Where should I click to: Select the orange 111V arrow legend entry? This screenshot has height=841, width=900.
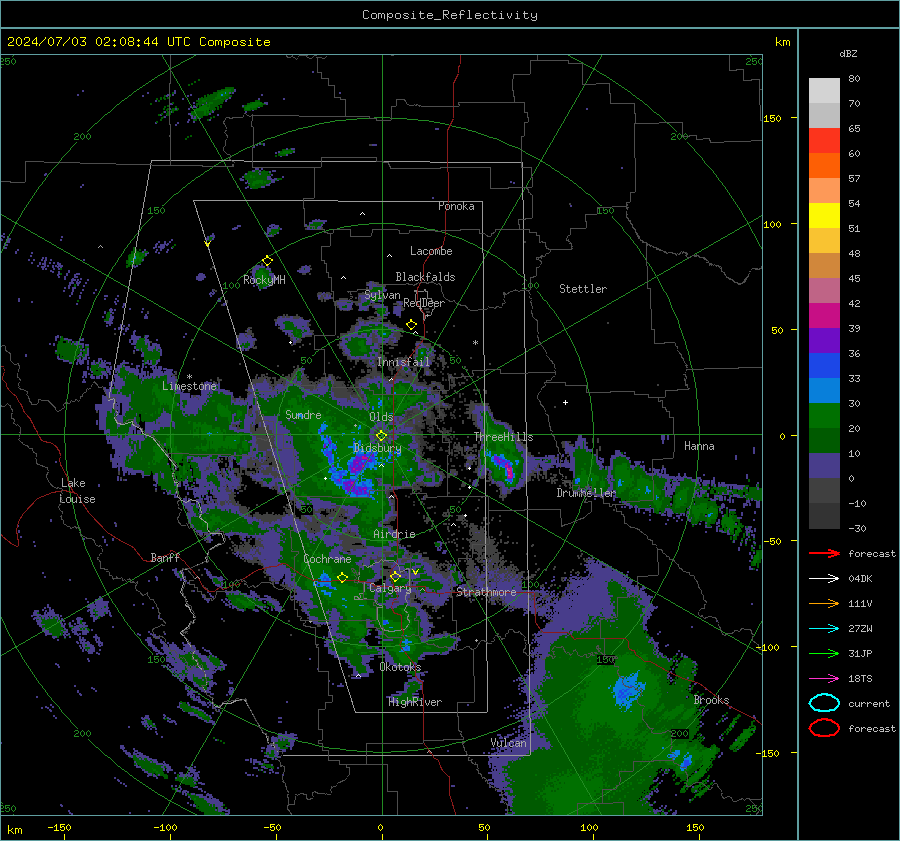(x=824, y=603)
